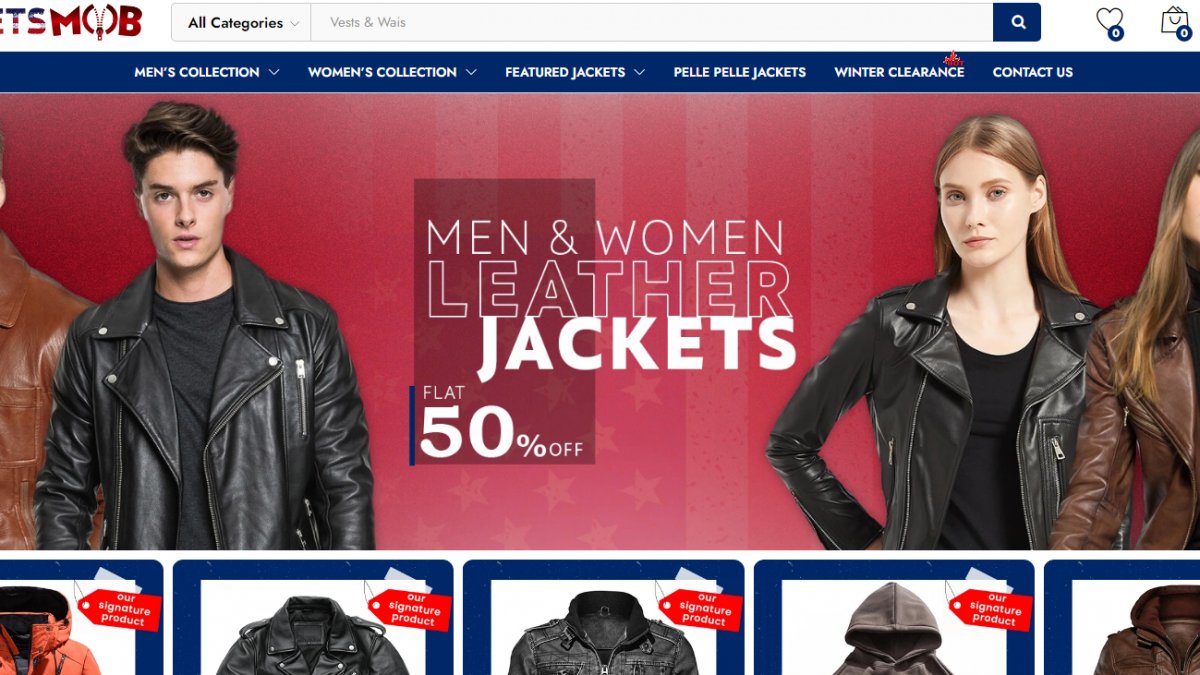Click the JacketsMob site logo

tap(71, 22)
